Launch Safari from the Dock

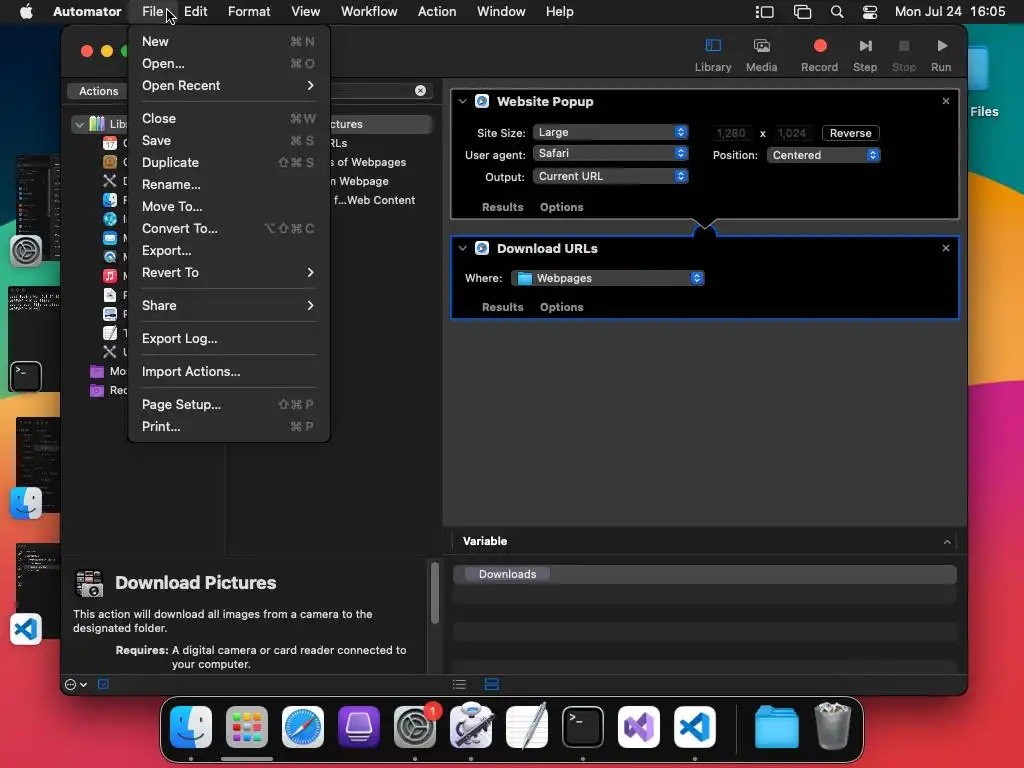coord(303,727)
